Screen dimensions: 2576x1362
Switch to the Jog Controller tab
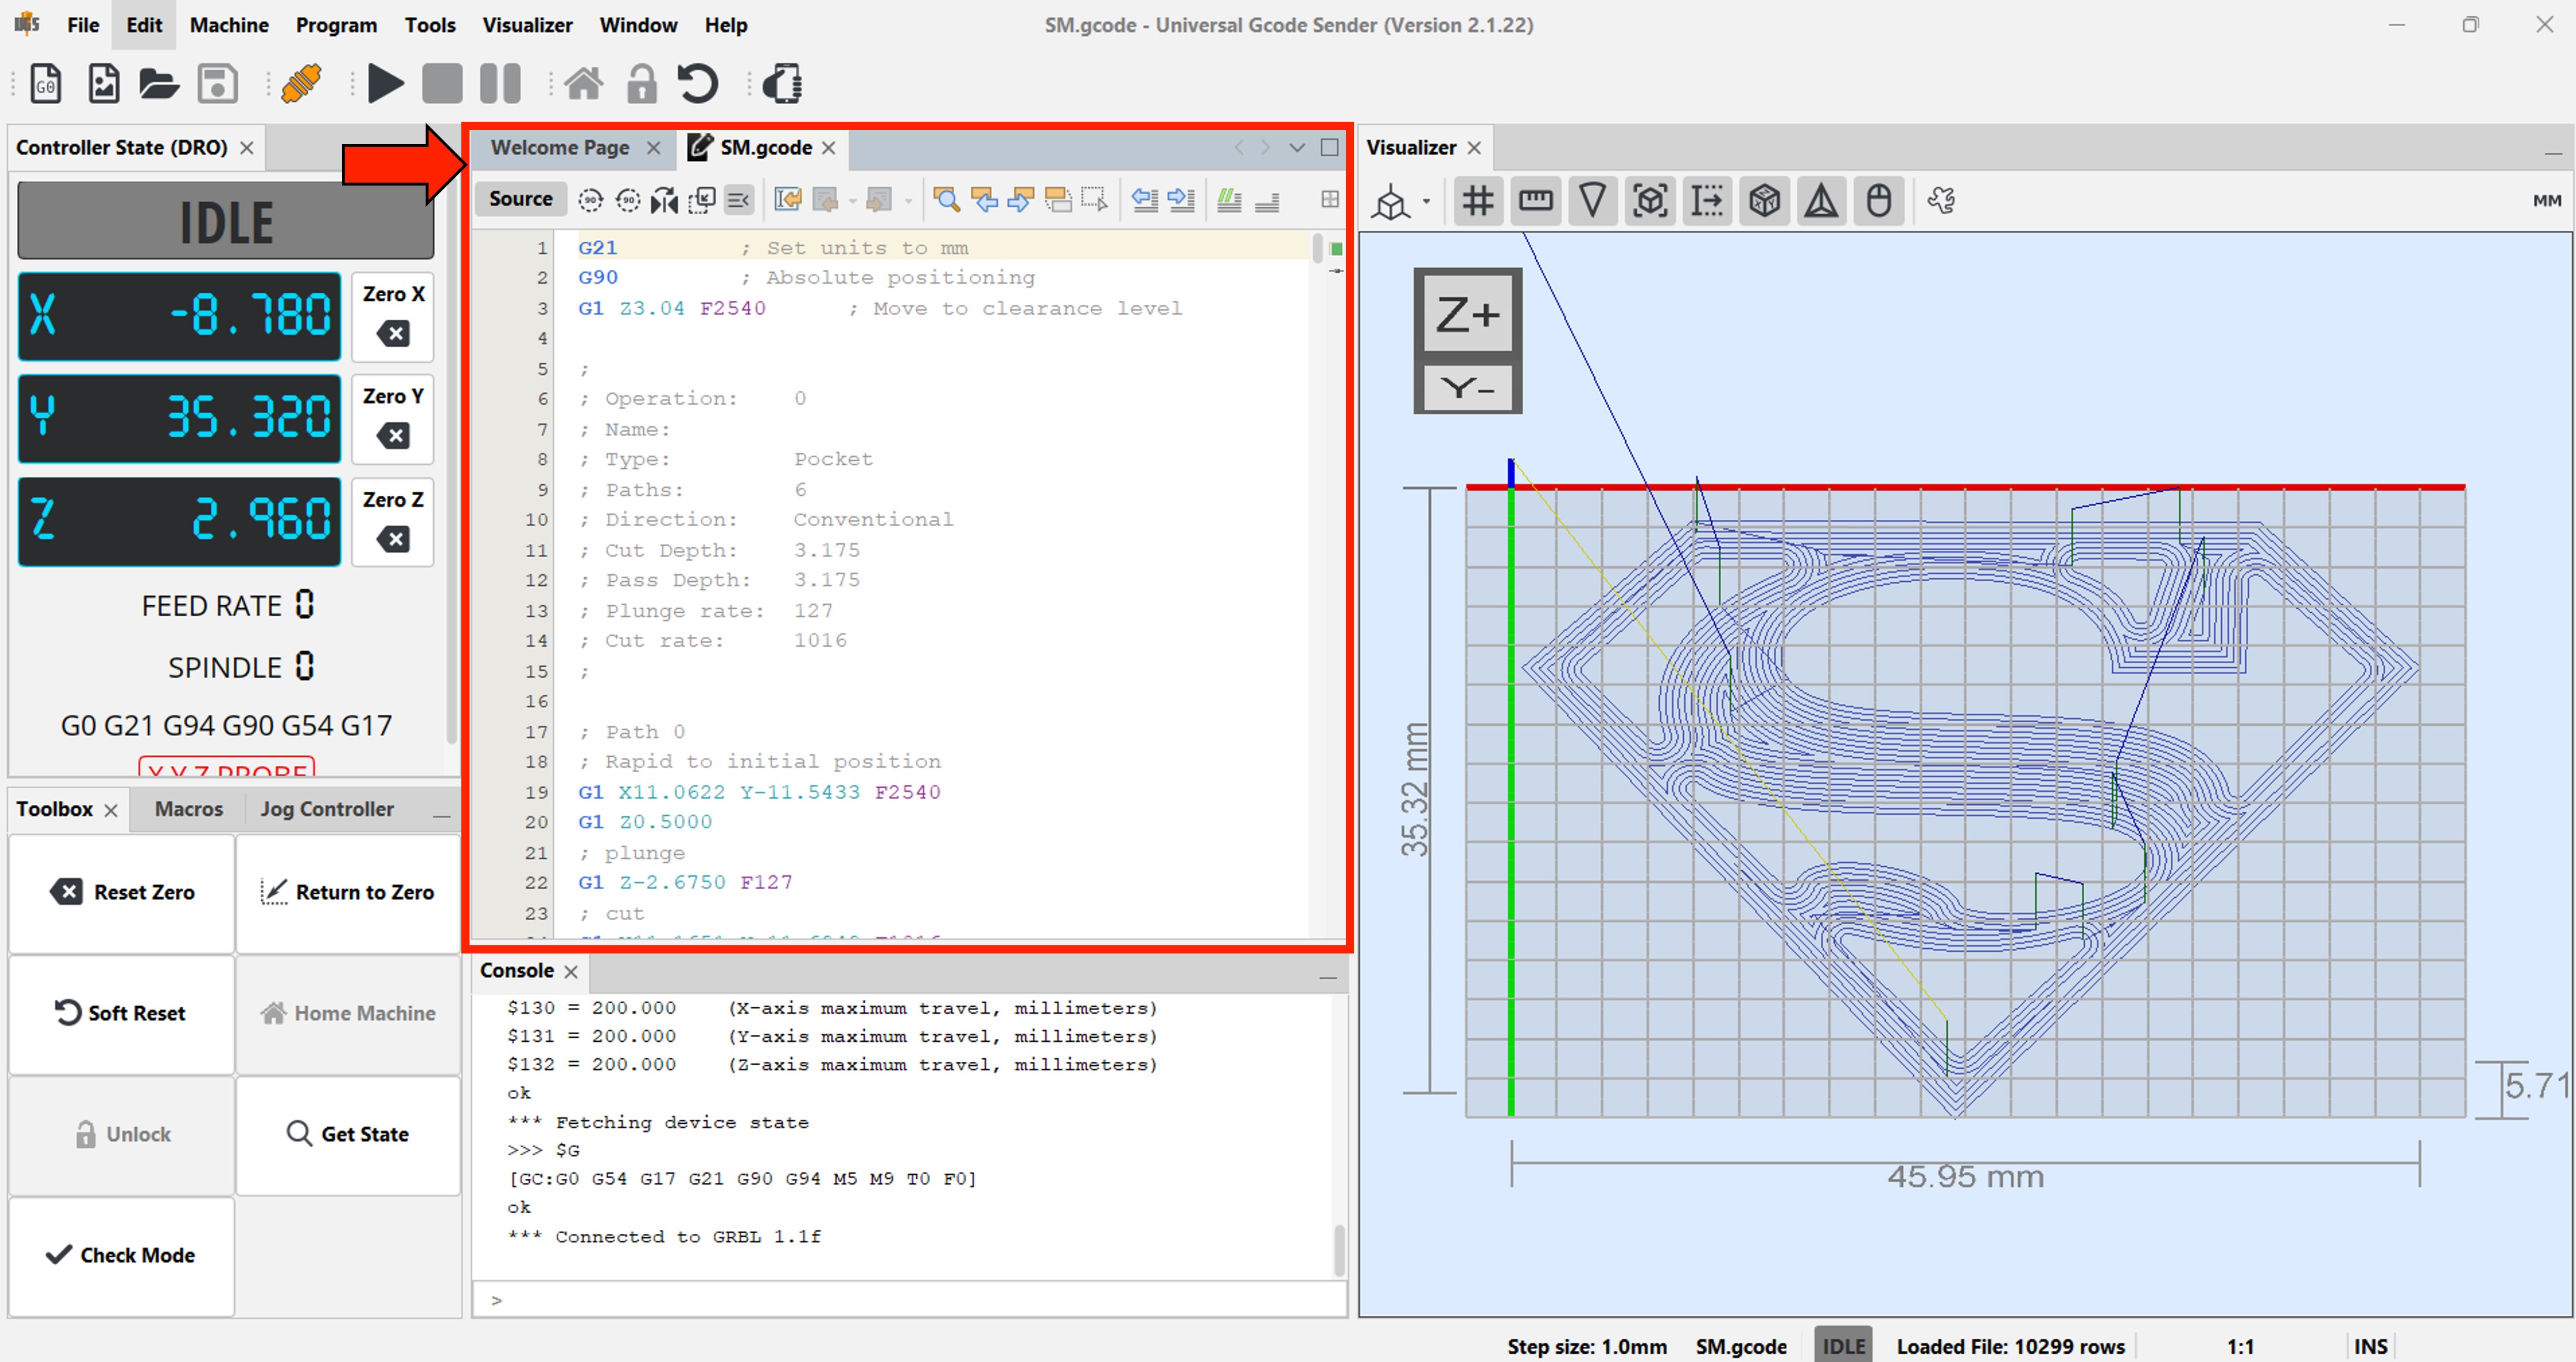click(326, 809)
